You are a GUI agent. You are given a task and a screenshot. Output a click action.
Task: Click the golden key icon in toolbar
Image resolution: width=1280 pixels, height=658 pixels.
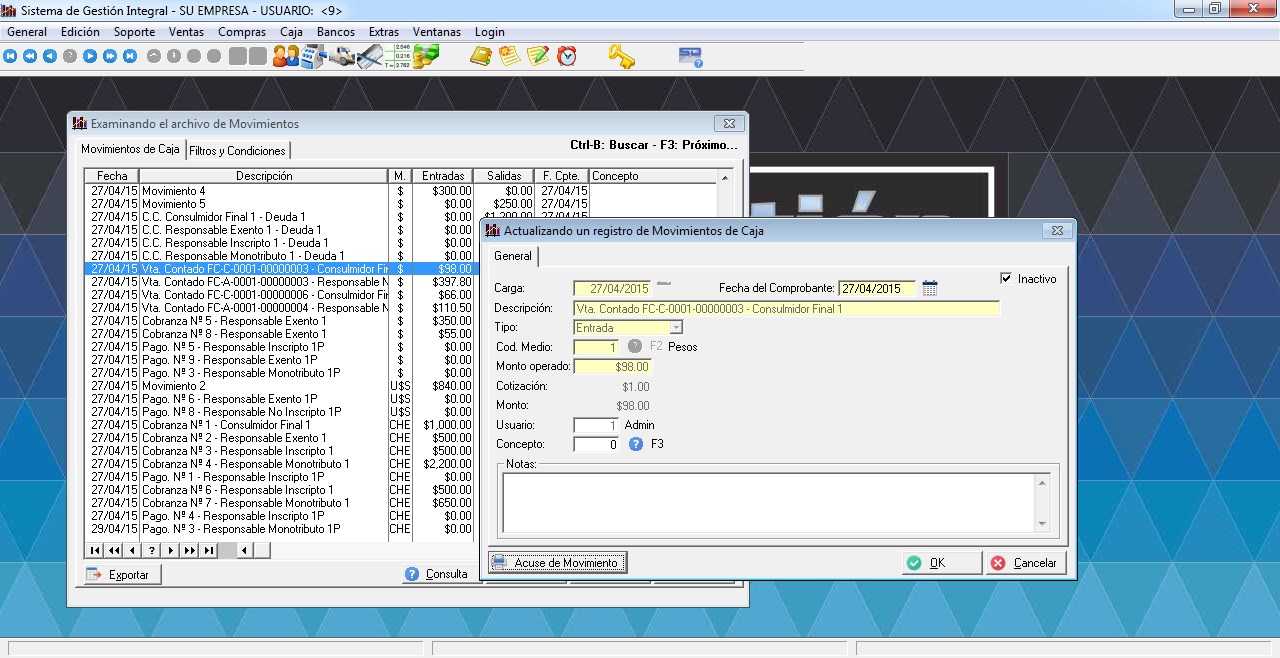622,57
